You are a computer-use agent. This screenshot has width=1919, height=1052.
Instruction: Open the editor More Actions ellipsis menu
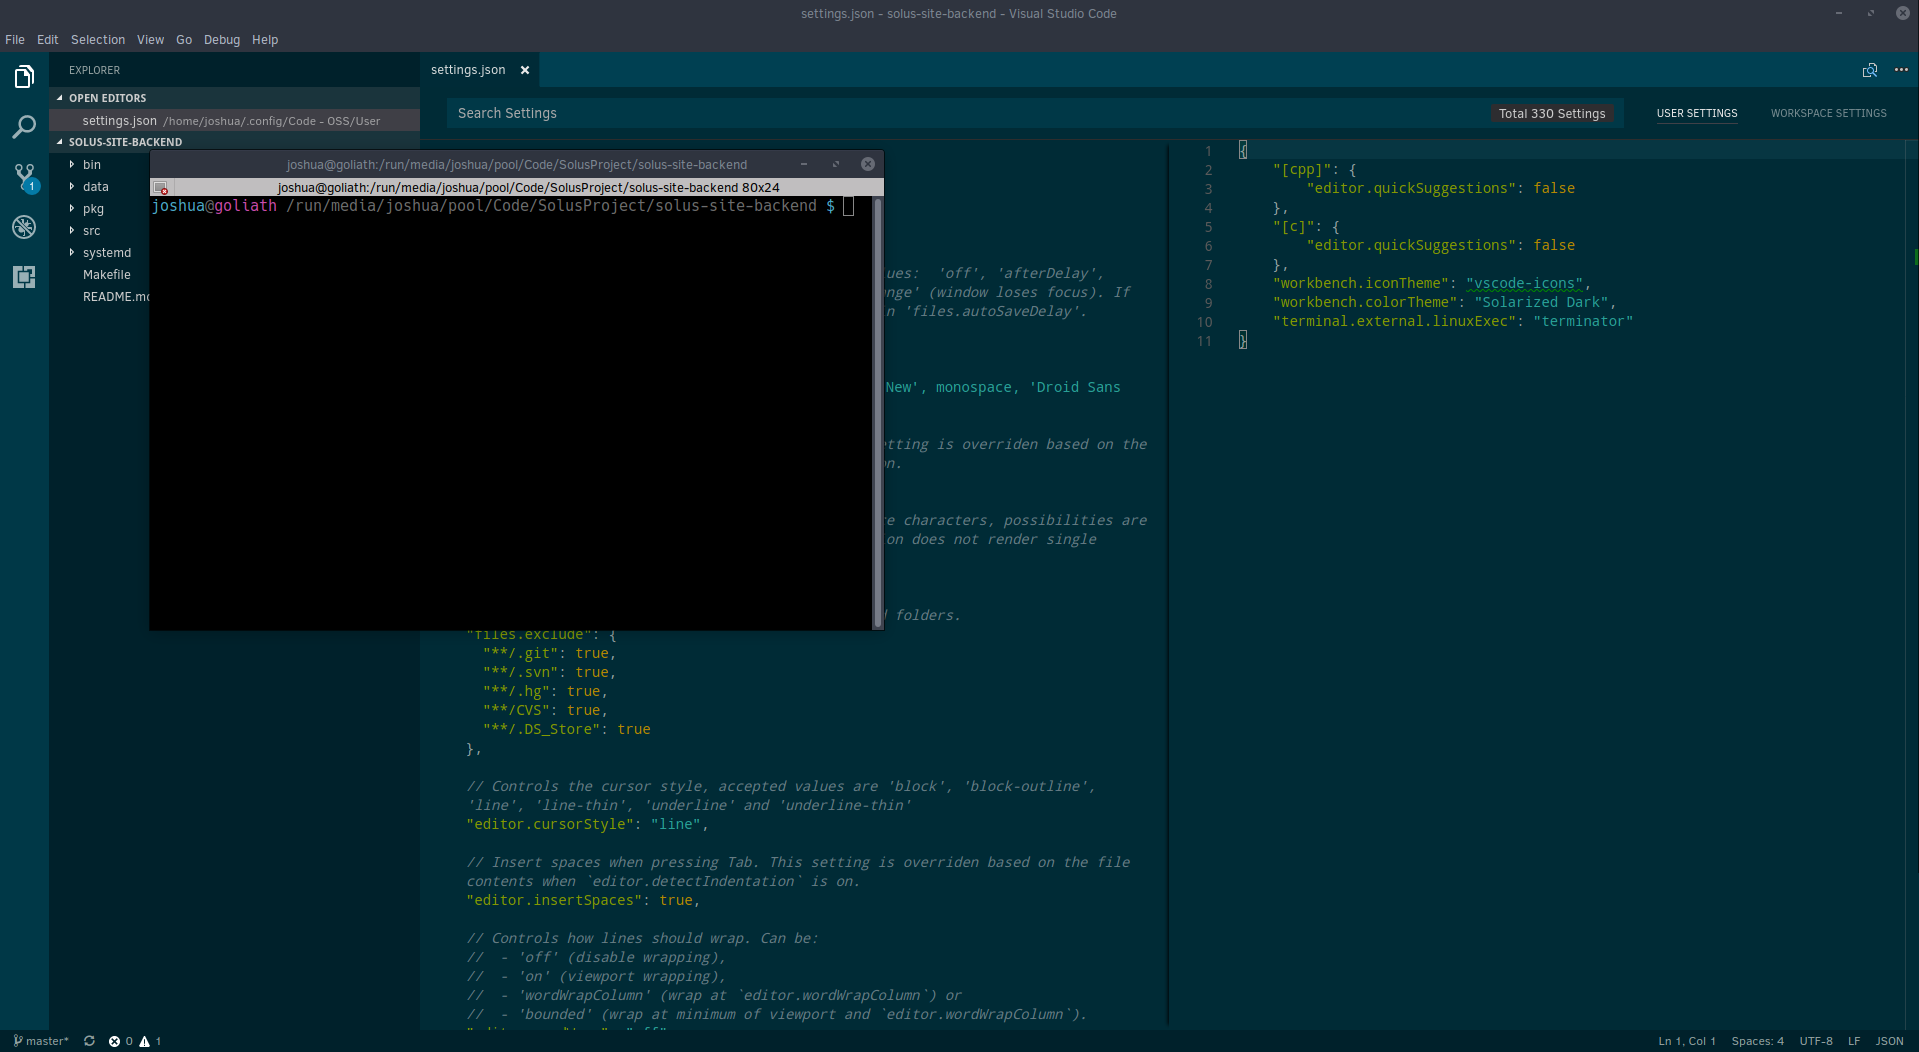pos(1901,70)
